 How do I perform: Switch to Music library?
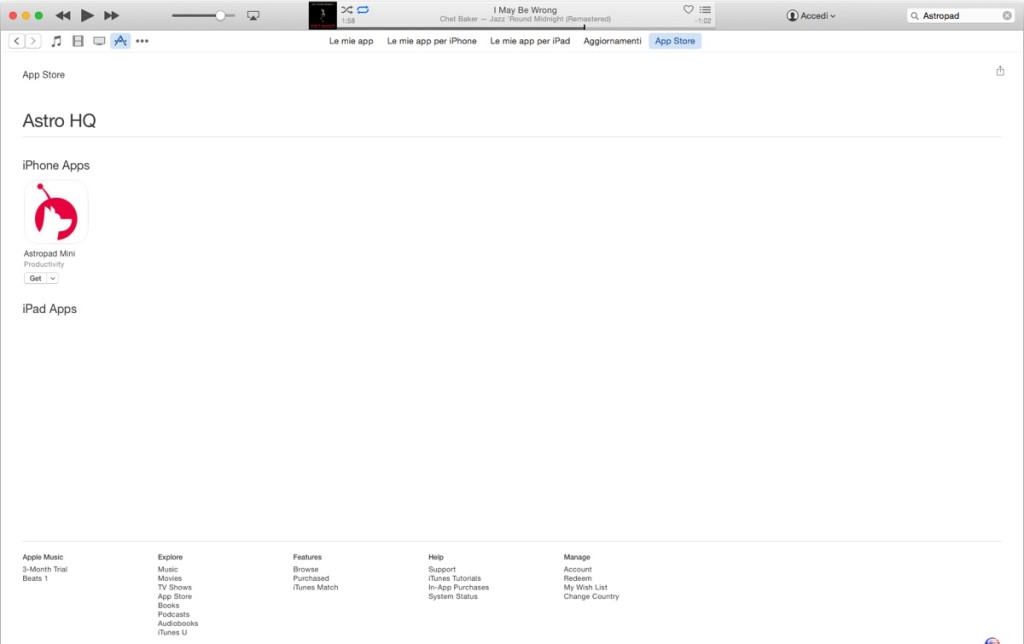click(57, 41)
